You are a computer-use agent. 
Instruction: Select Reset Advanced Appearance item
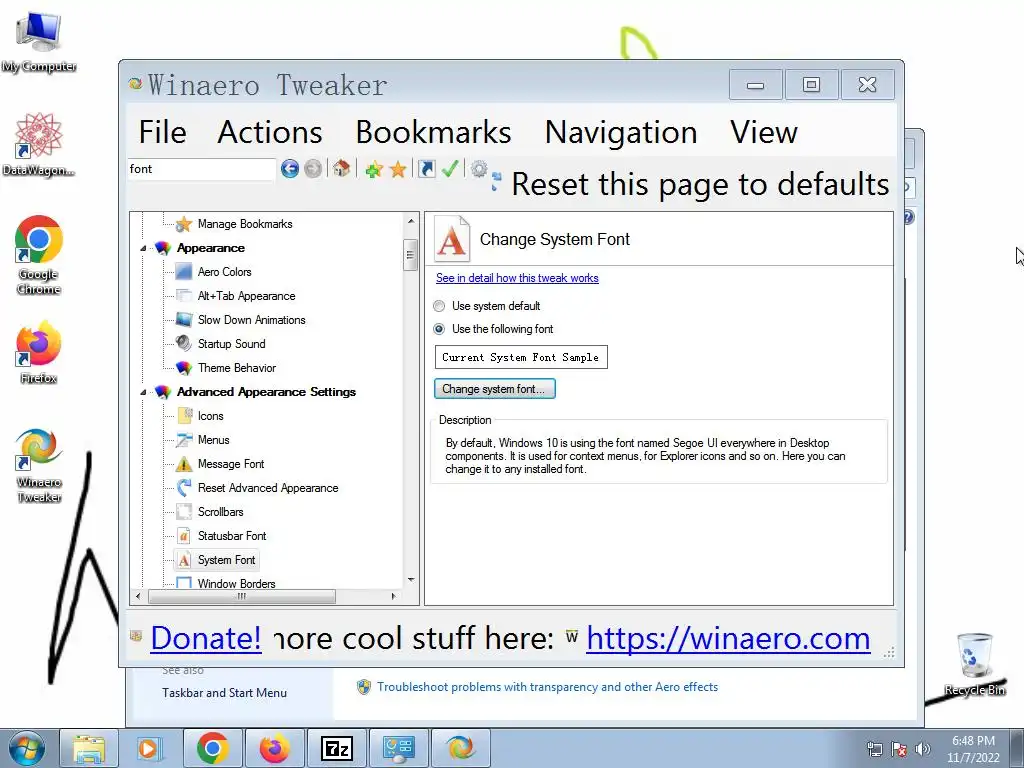pos(268,488)
